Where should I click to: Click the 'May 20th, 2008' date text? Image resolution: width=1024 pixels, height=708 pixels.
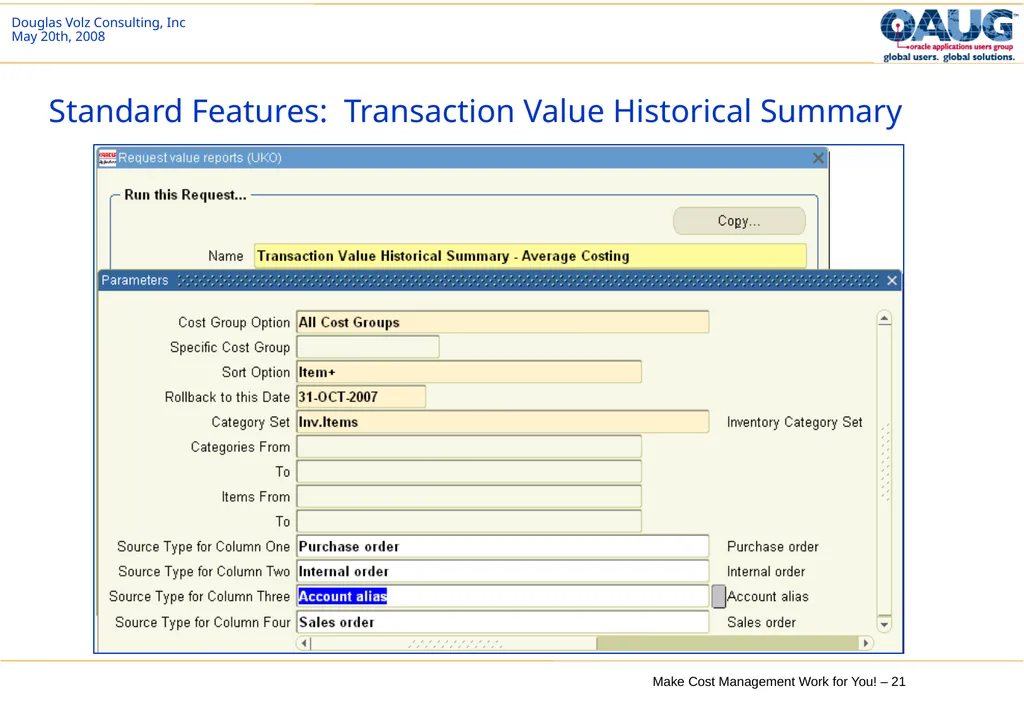58,37
